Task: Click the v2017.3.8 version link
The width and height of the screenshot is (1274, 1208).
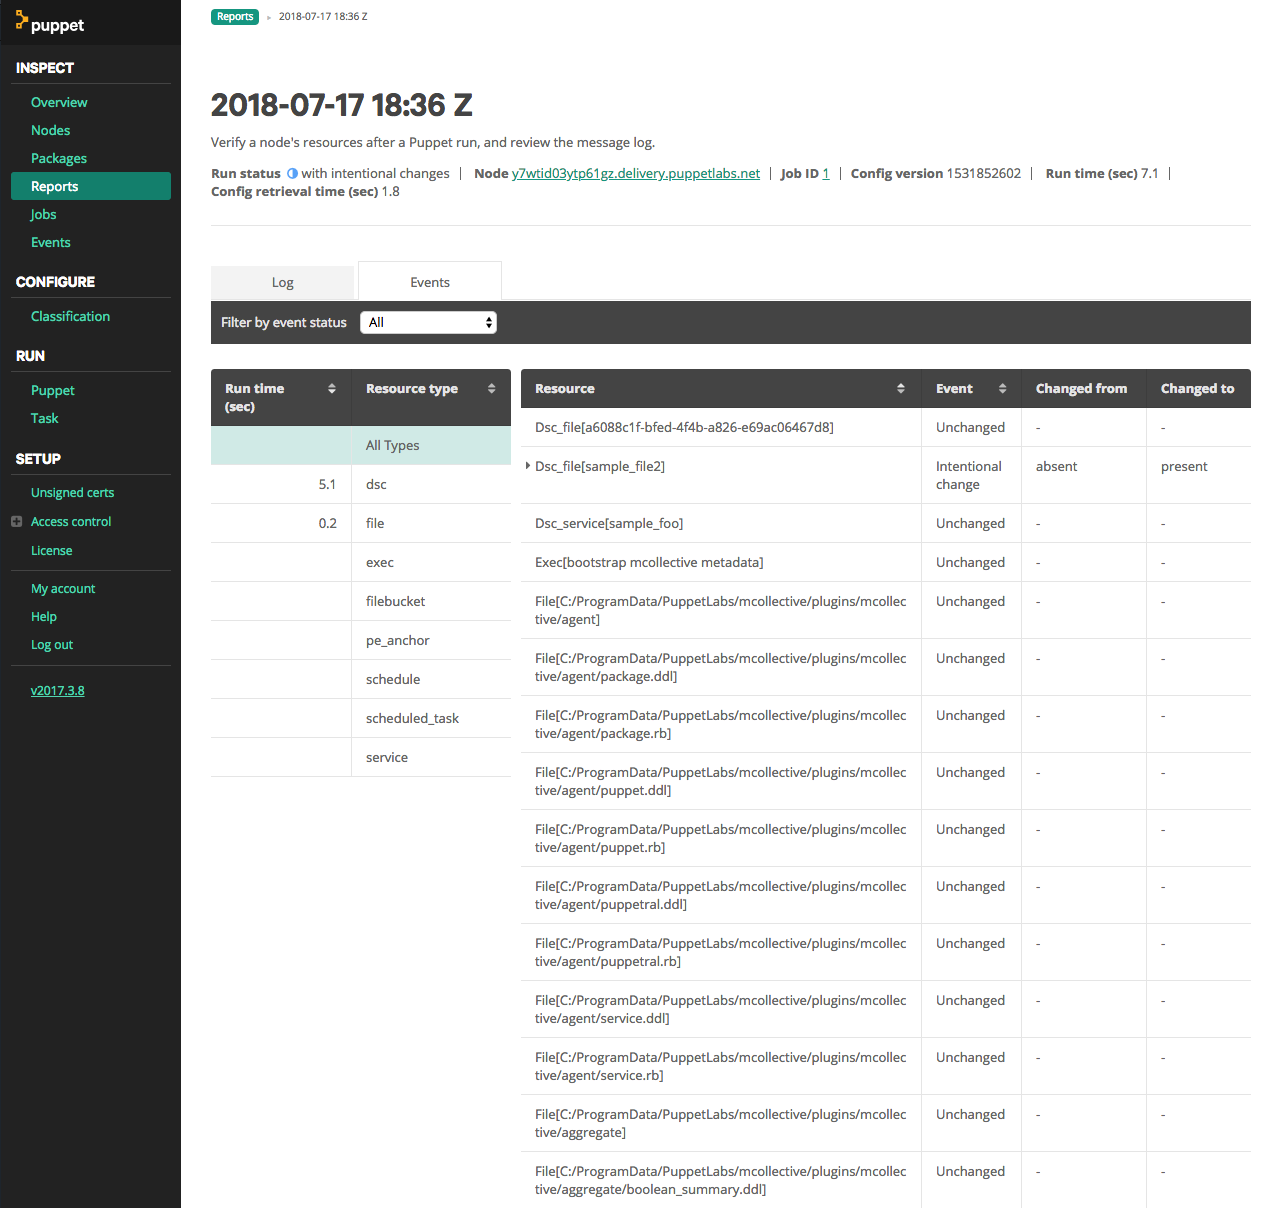Action: click(x=57, y=690)
